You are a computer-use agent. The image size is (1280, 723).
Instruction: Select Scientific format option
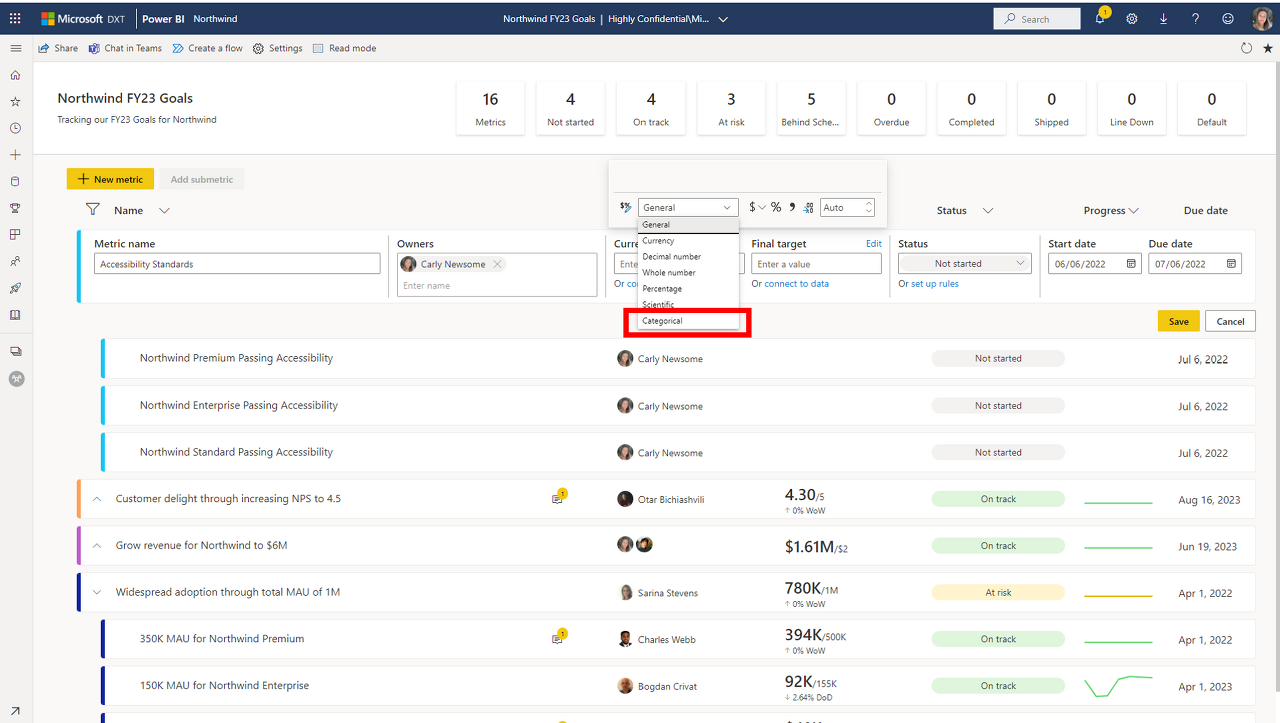click(x=688, y=305)
